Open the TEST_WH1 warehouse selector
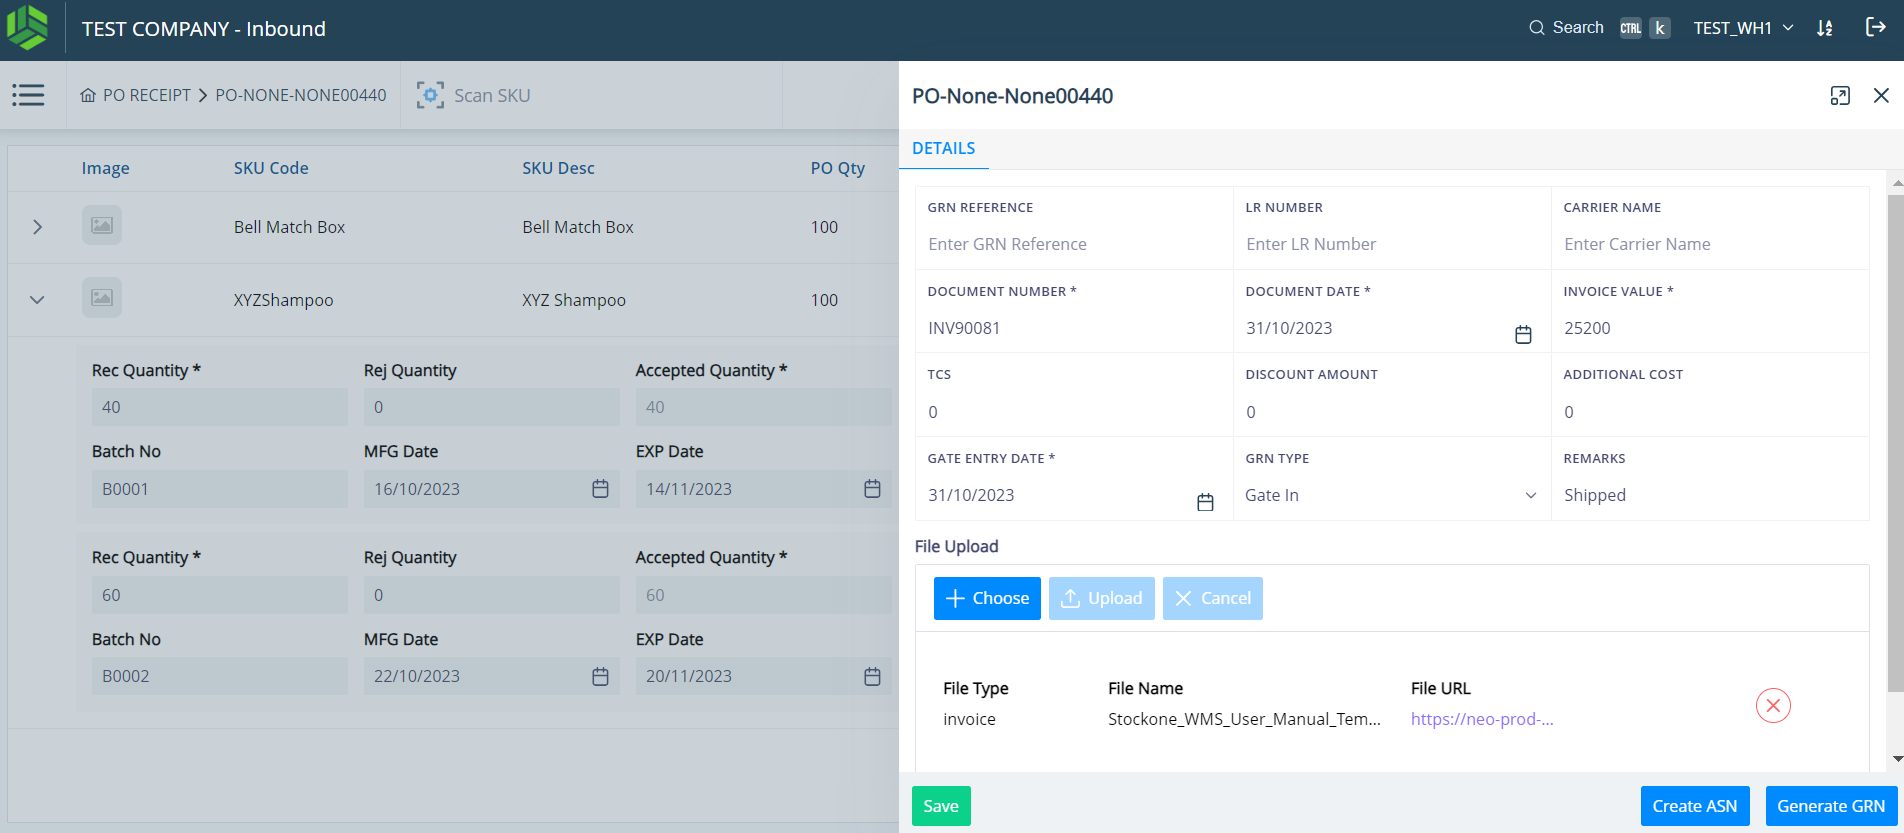 point(1743,28)
